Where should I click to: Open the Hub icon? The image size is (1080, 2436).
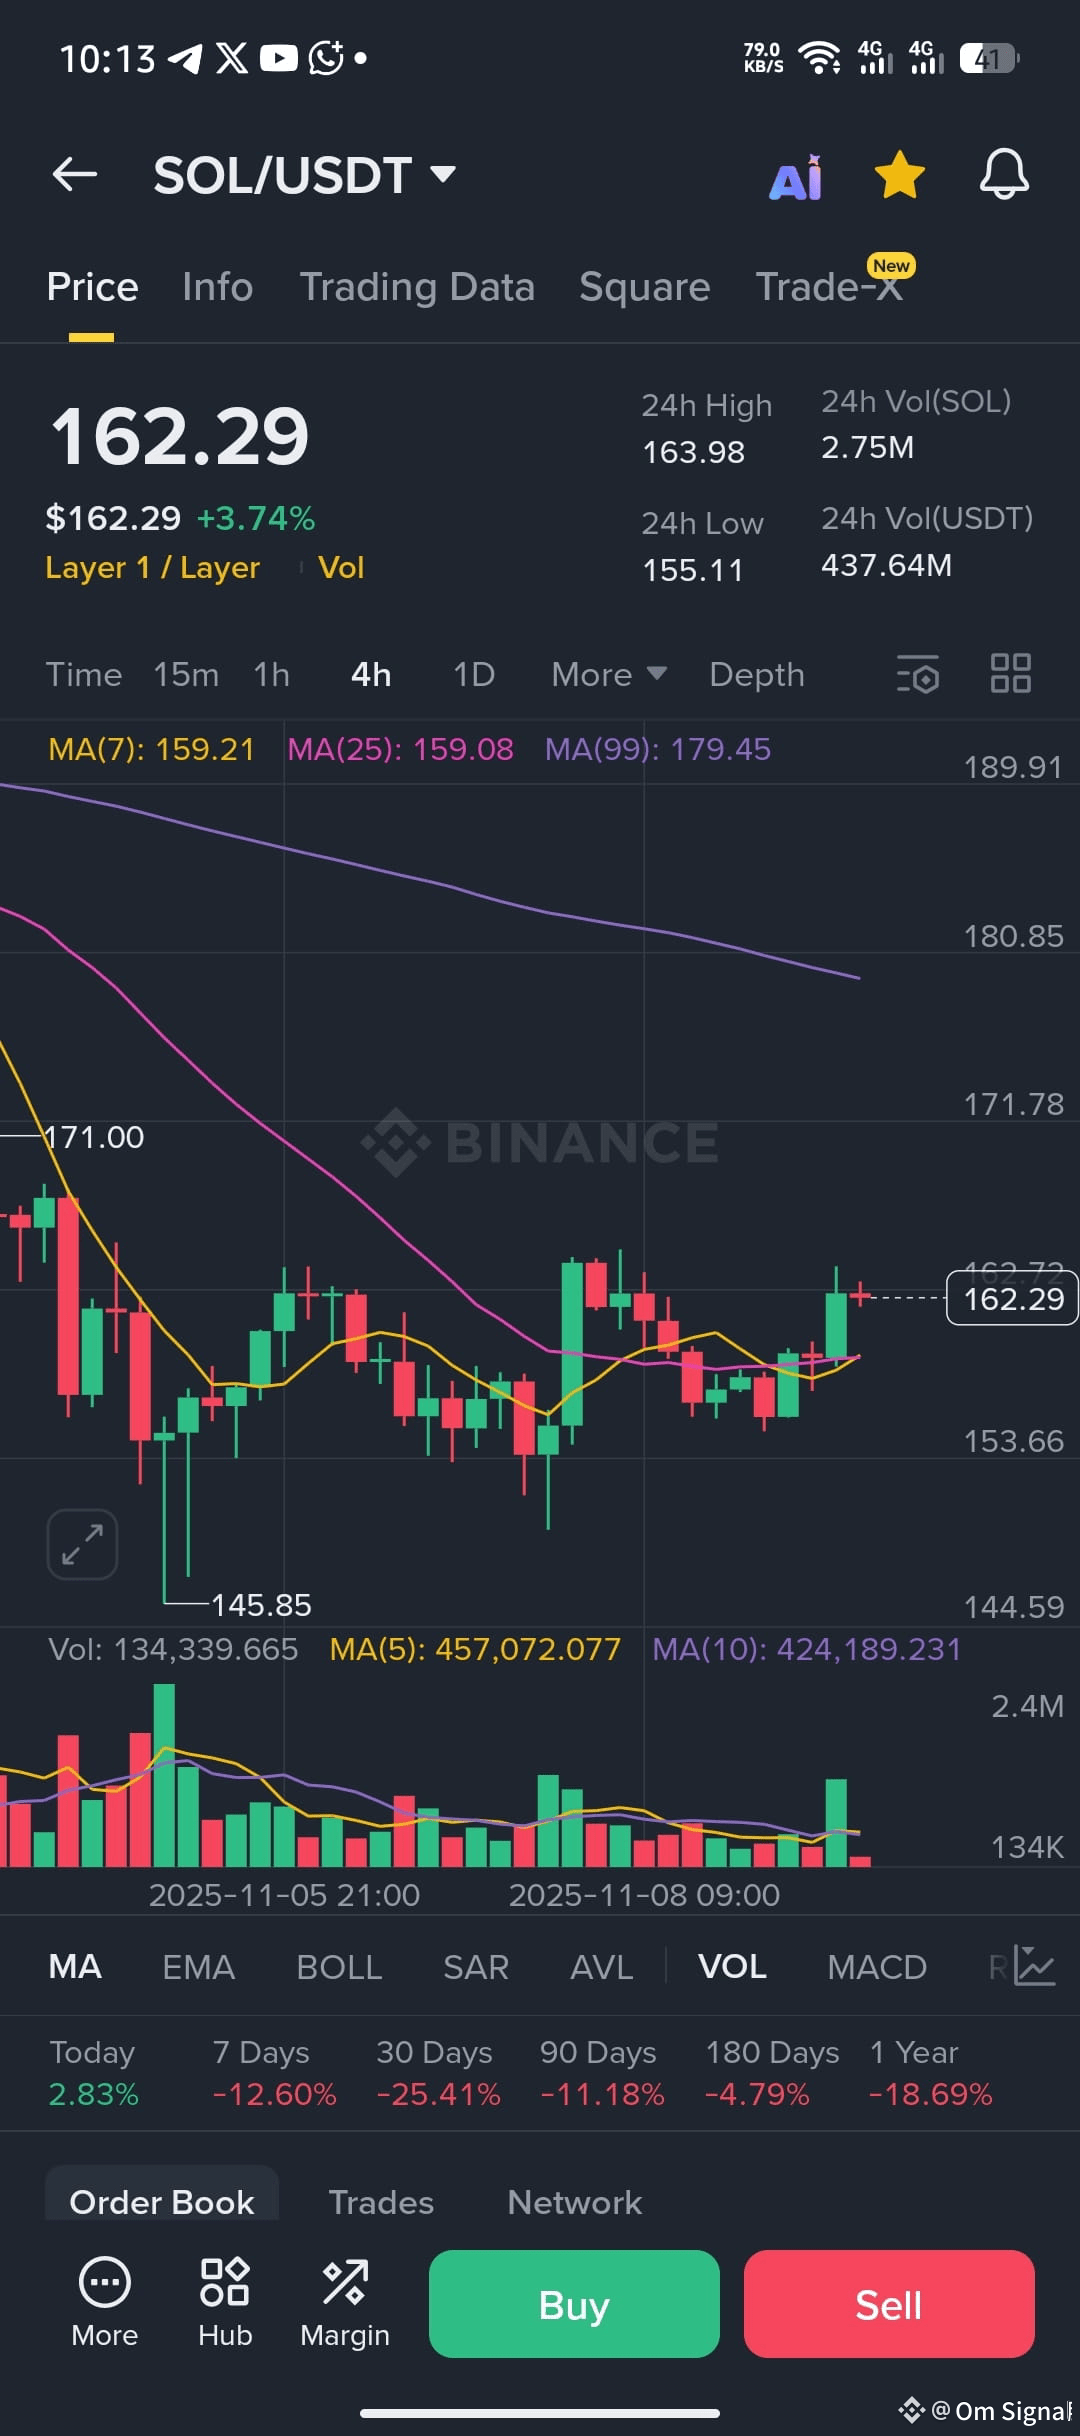coord(225,2302)
